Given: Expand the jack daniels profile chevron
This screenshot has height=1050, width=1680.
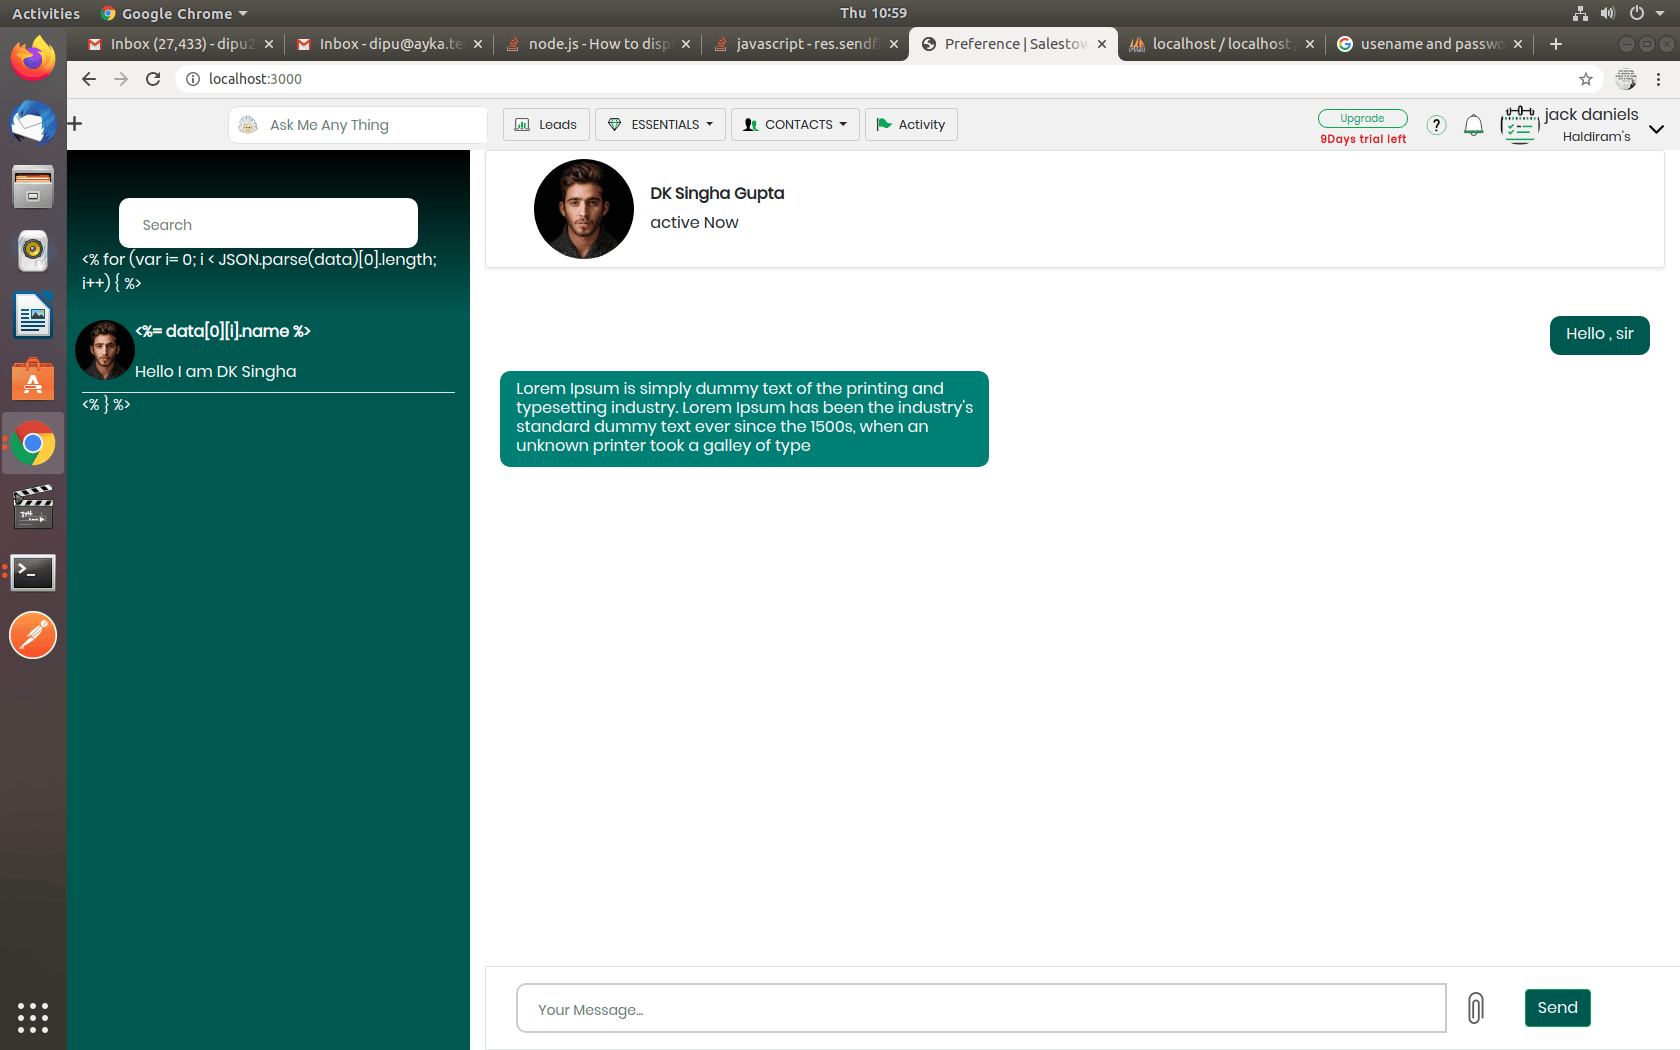Looking at the screenshot, I should [x=1656, y=129].
